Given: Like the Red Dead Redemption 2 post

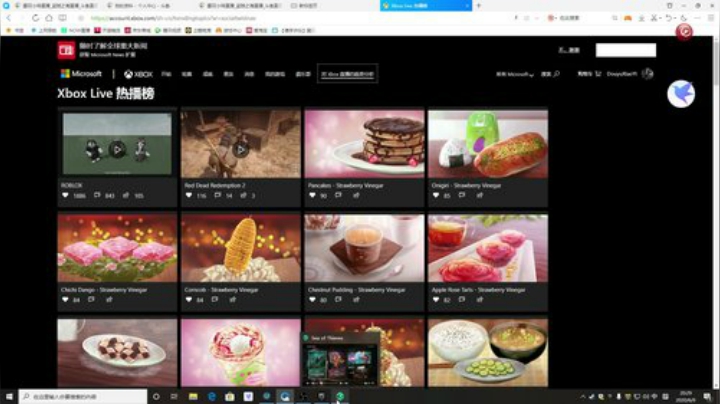Looking at the screenshot, I should pos(189,196).
